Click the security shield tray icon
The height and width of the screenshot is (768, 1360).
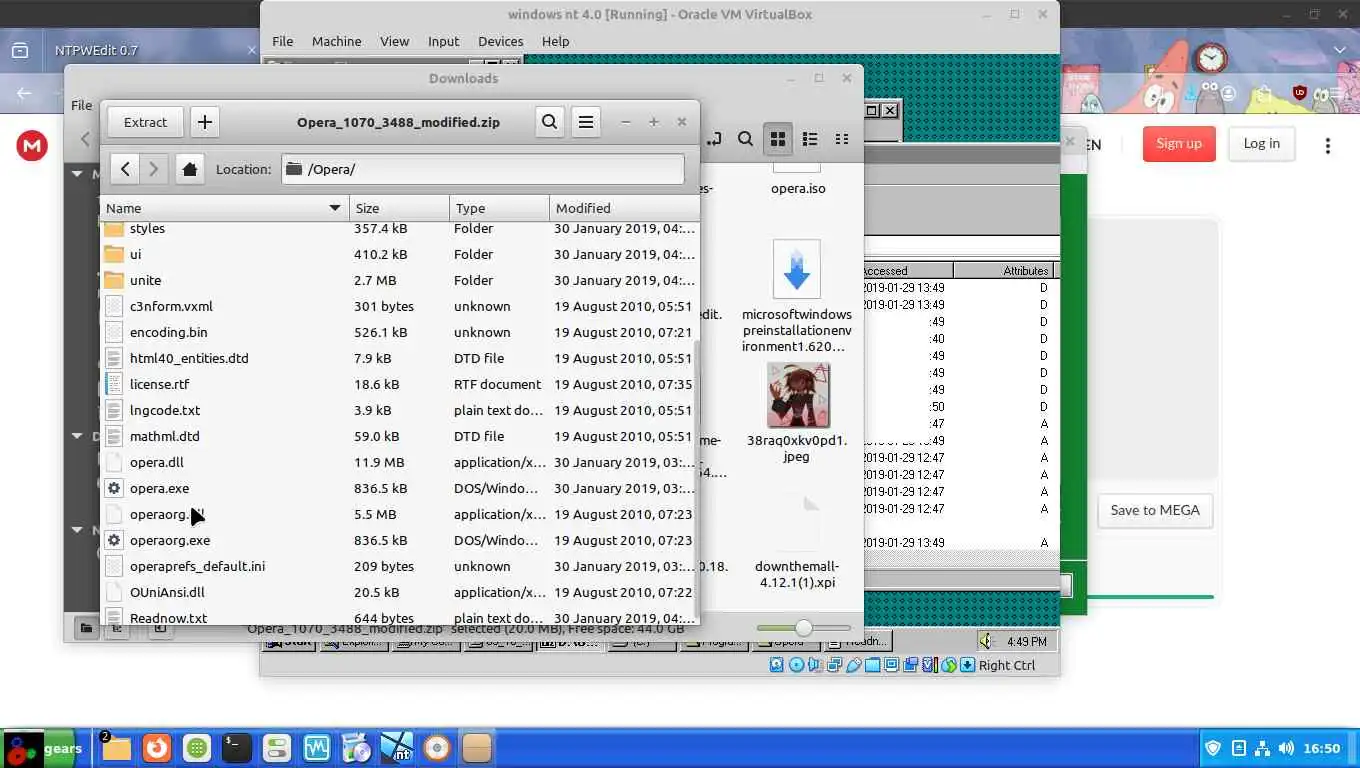click(x=1213, y=748)
